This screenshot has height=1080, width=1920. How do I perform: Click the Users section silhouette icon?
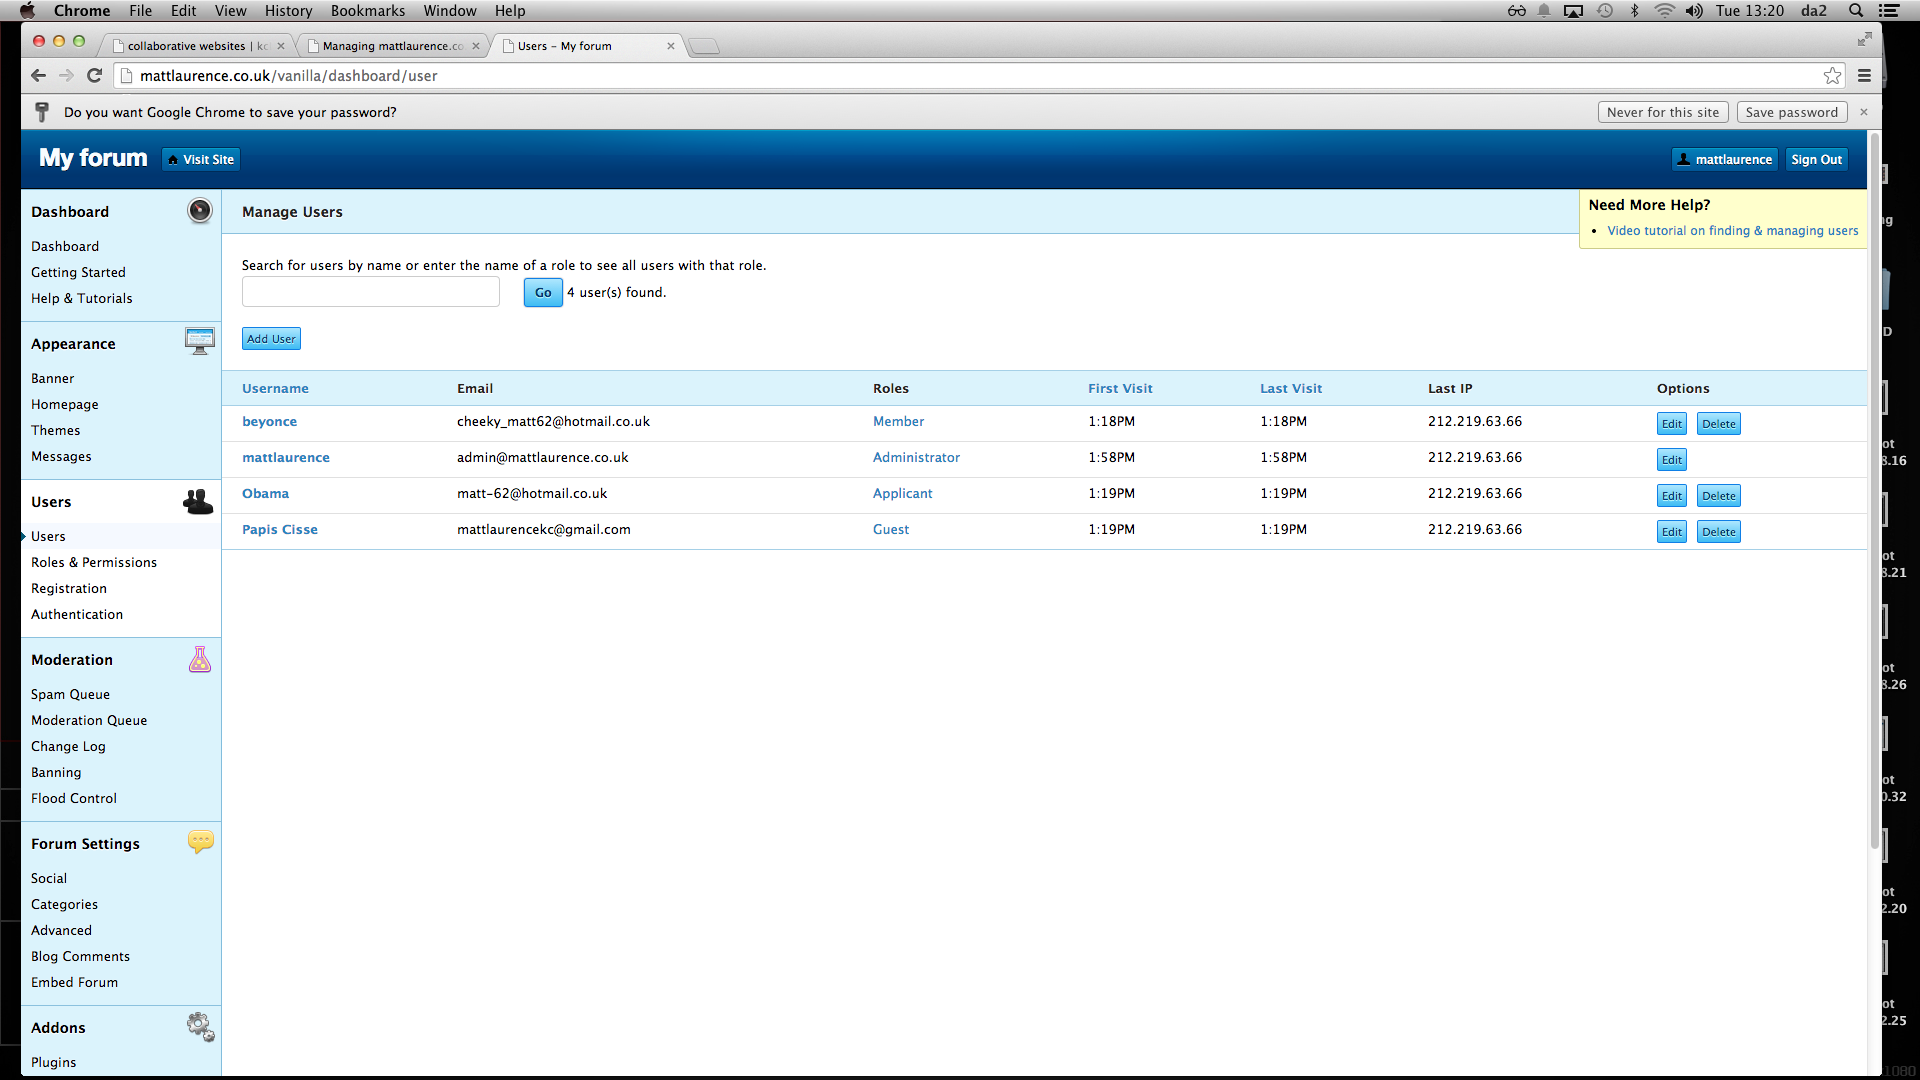pyautogui.click(x=198, y=502)
